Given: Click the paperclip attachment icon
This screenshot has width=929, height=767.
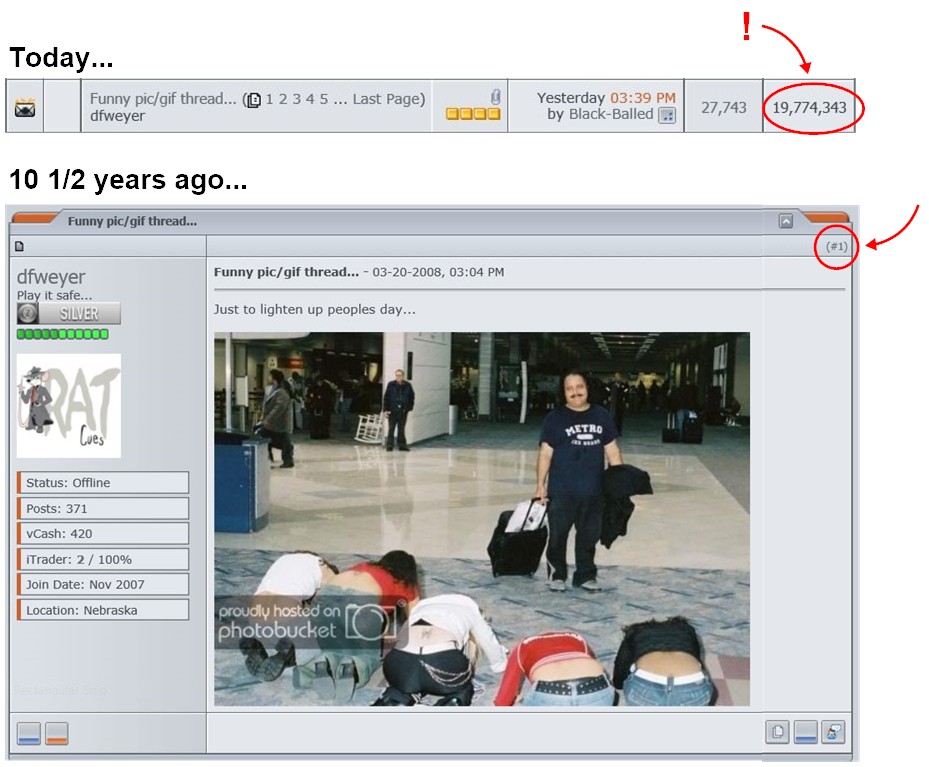Looking at the screenshot, I should tap(494, 97).
